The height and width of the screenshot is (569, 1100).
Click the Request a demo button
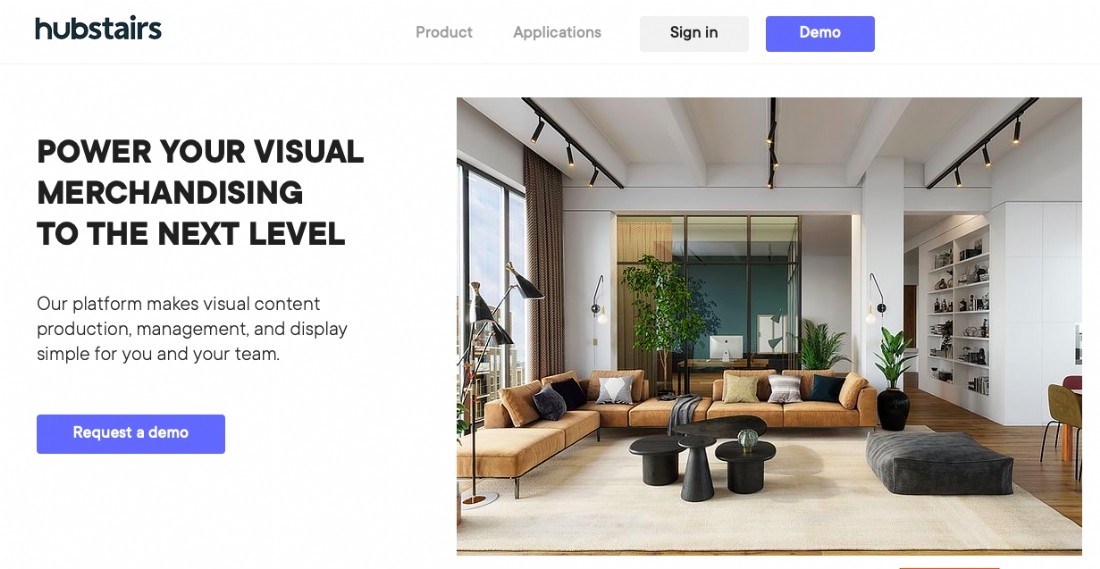click(x=131, y=434)
